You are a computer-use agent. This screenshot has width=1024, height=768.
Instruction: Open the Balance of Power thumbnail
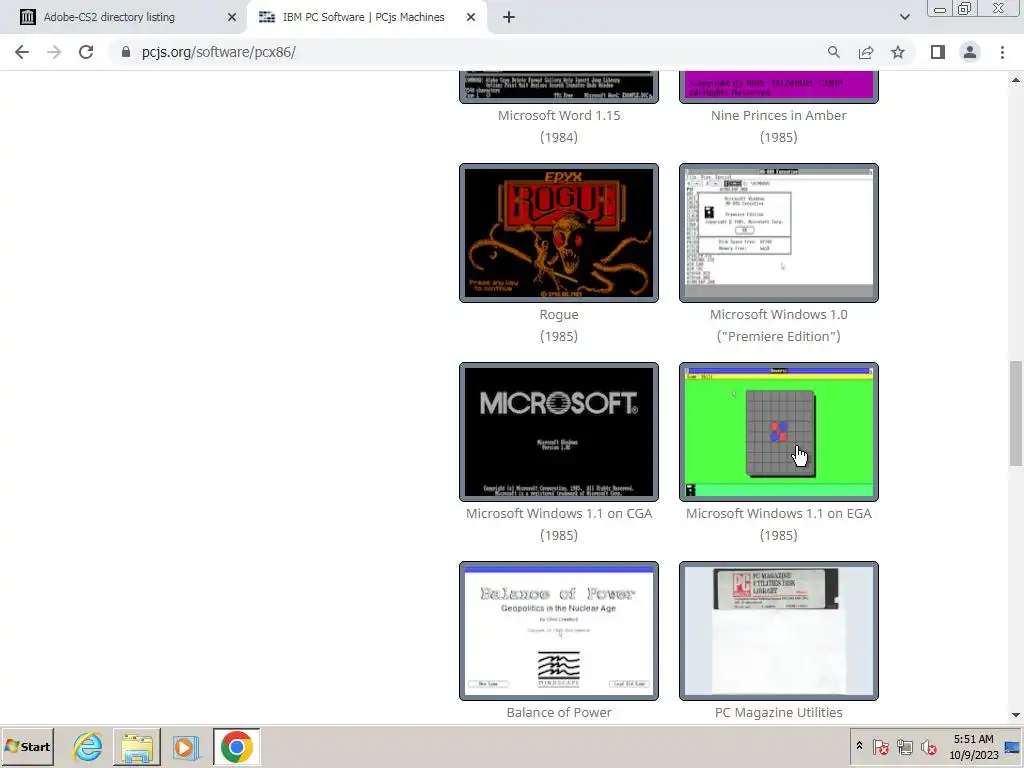click(559, 631)
